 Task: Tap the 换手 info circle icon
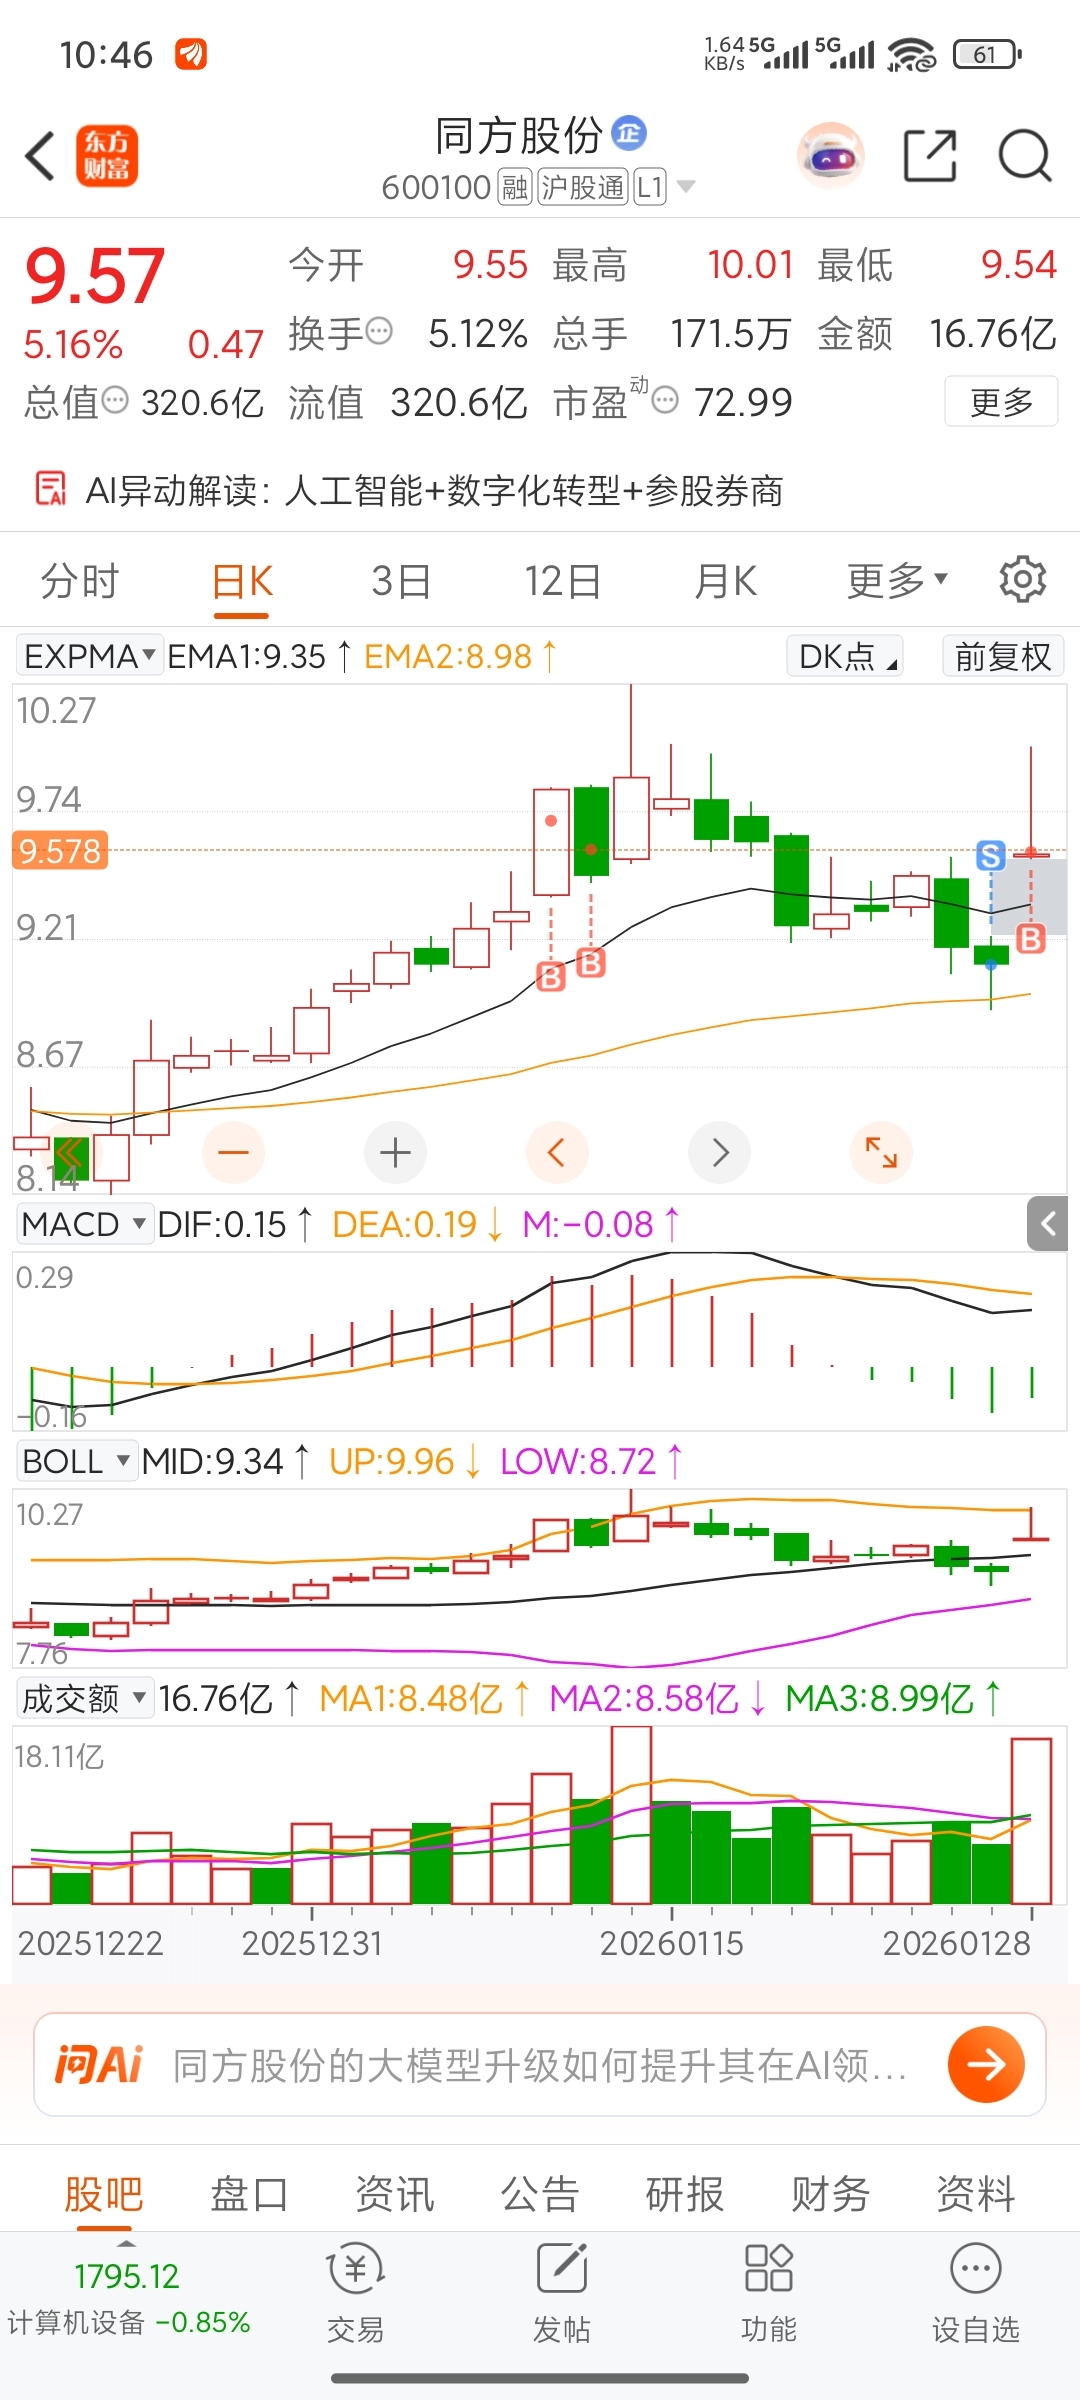379,330
